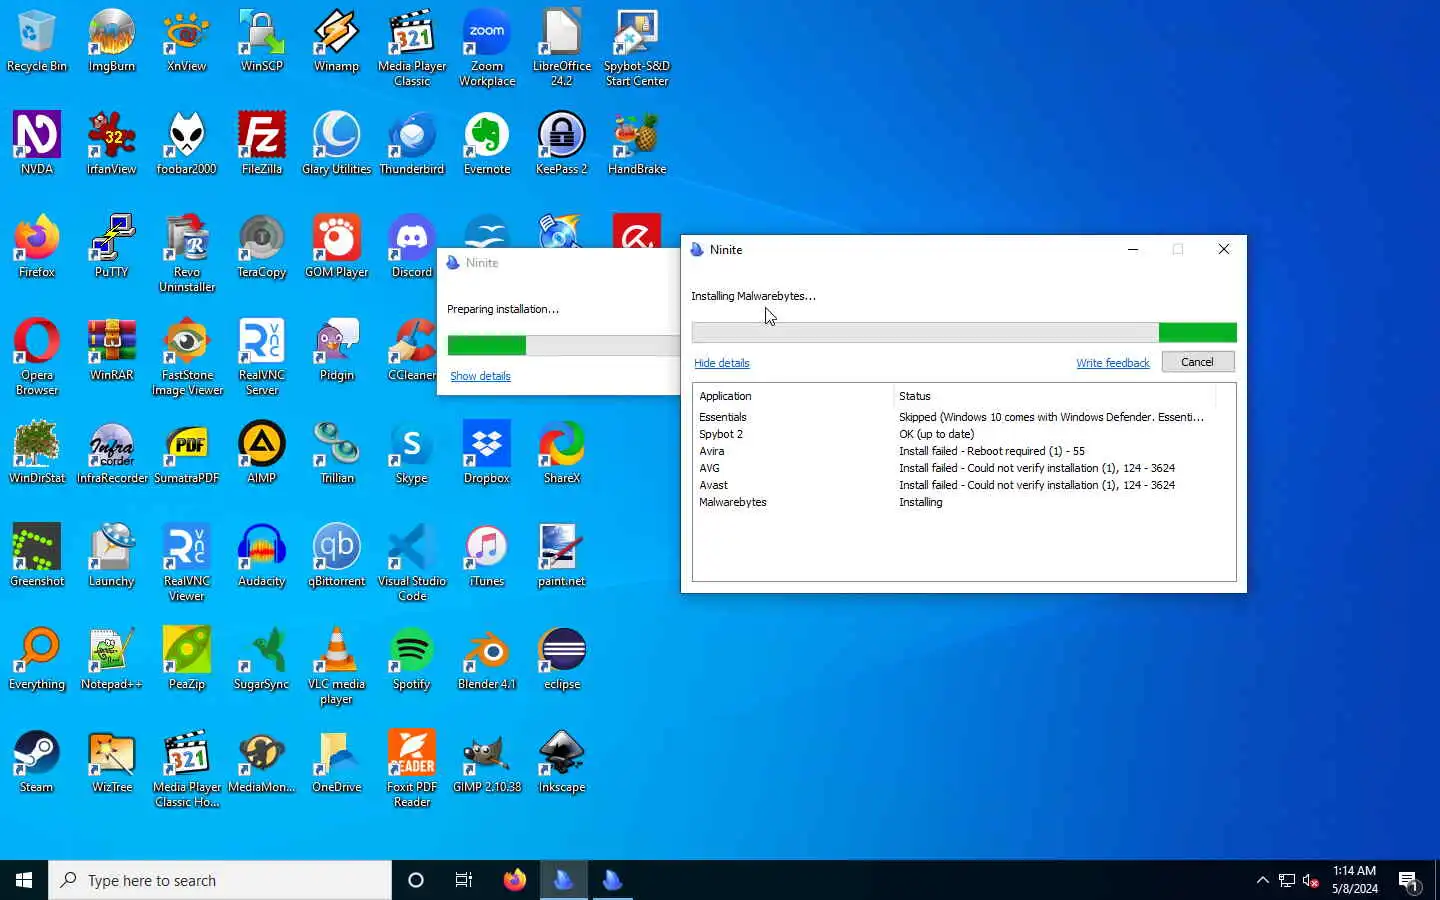Click the Spybot-S&D Start Center icon

637,48
